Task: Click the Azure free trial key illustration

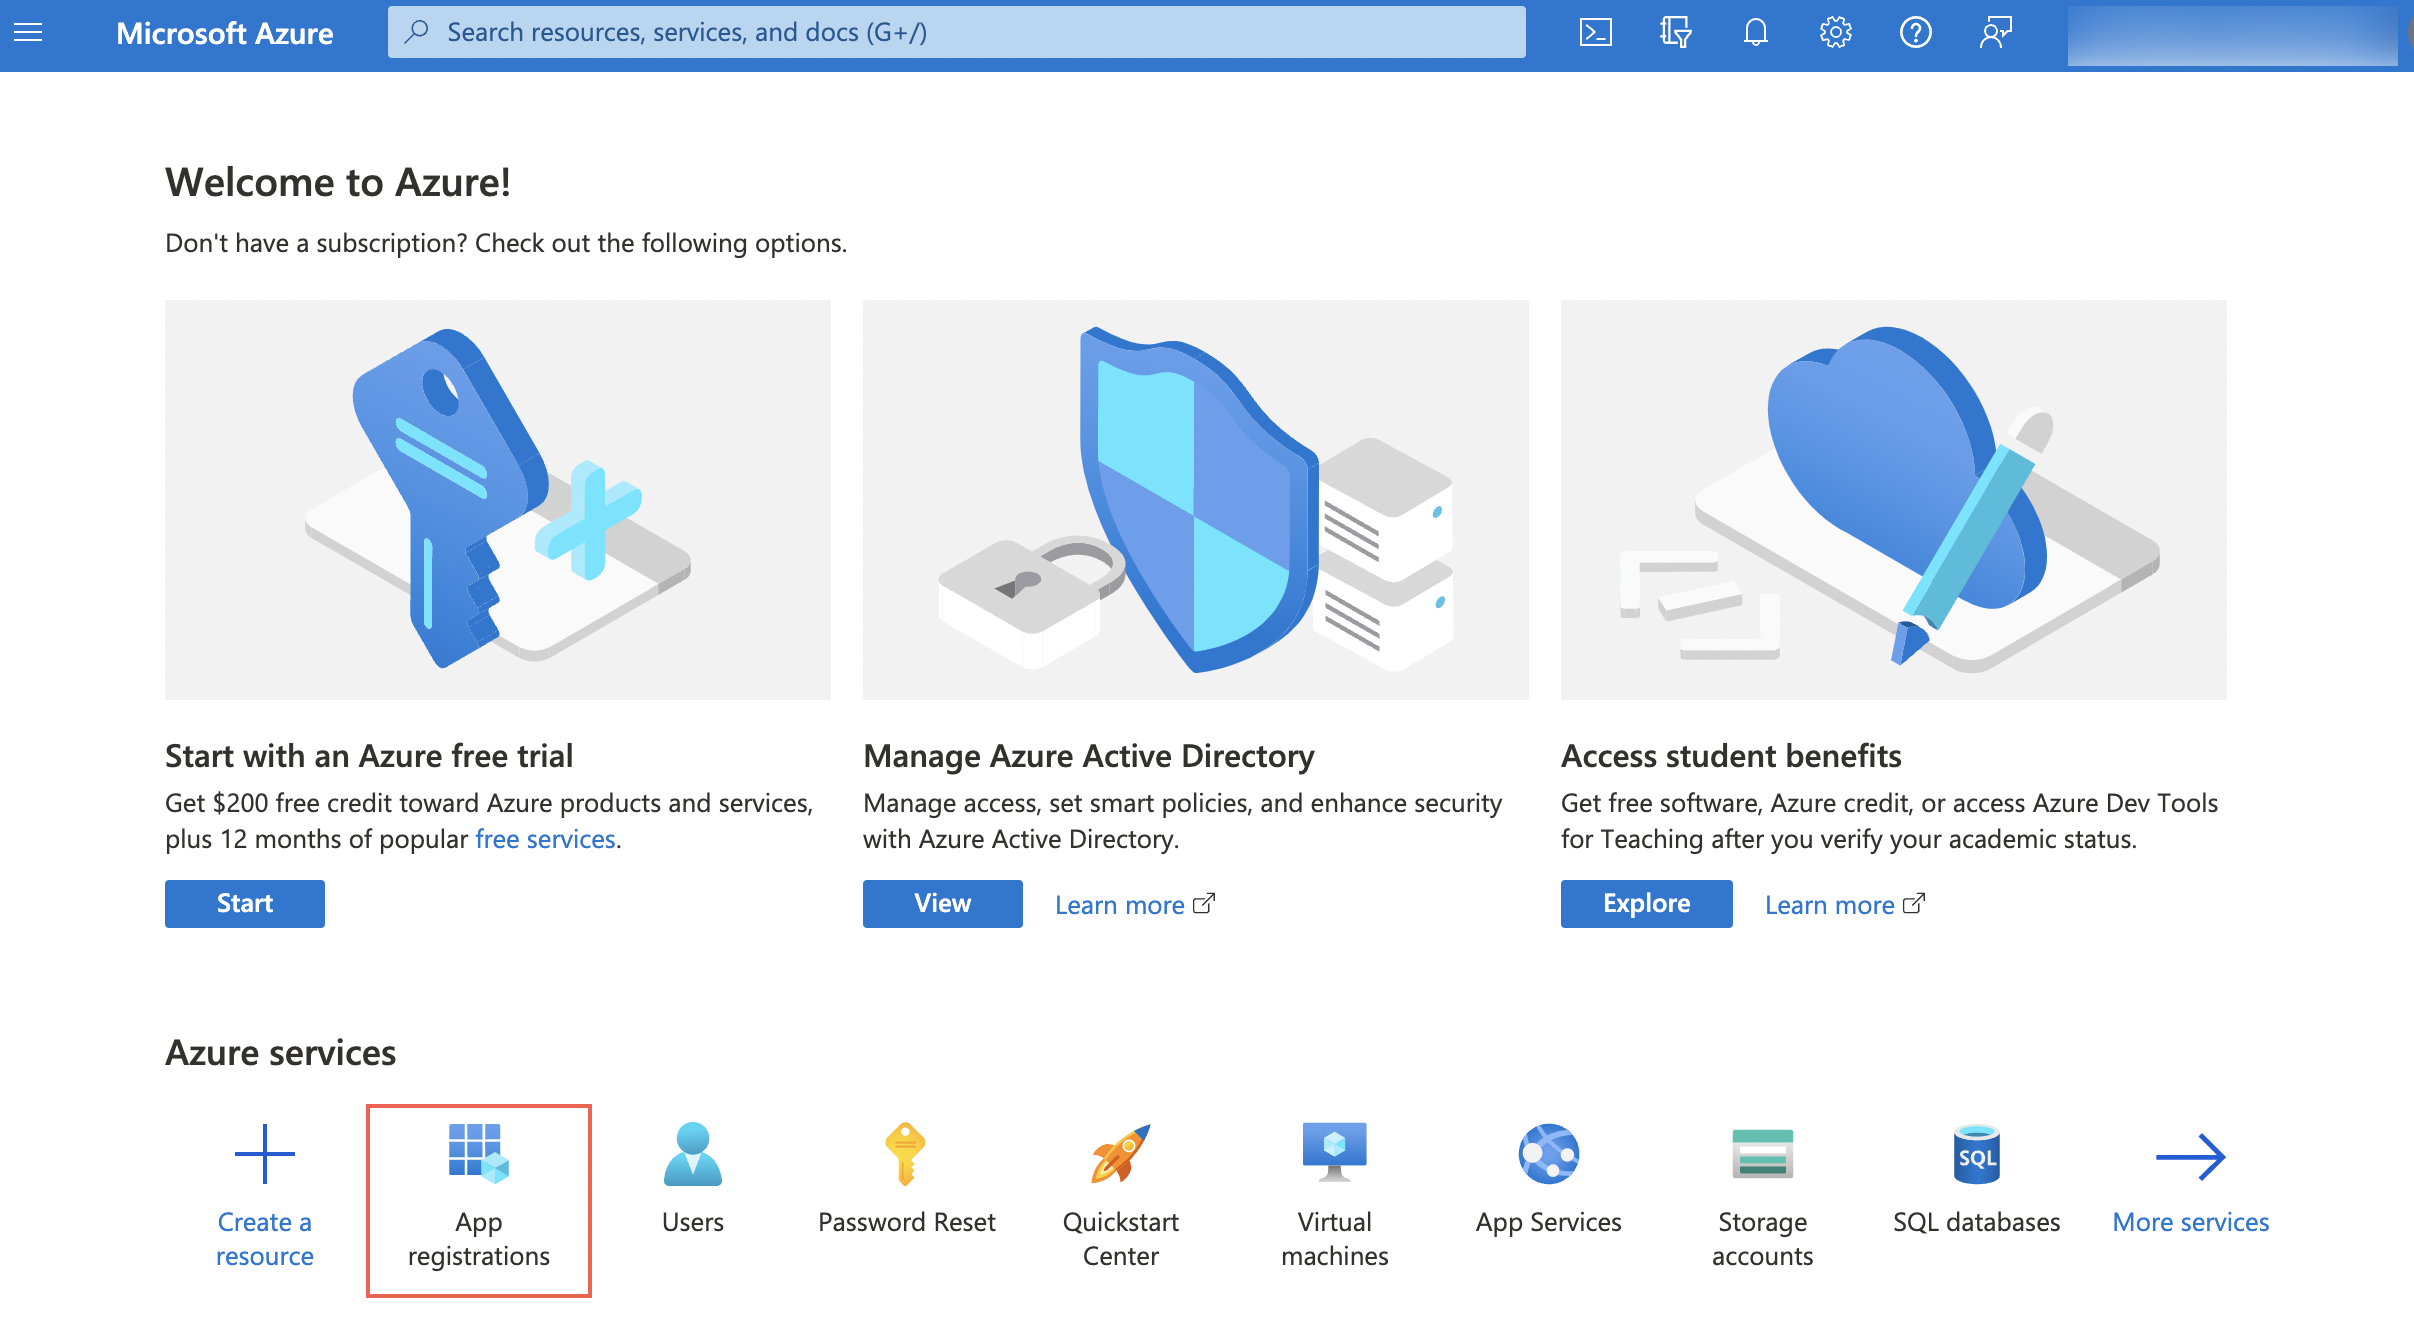Action: [498, 500]
